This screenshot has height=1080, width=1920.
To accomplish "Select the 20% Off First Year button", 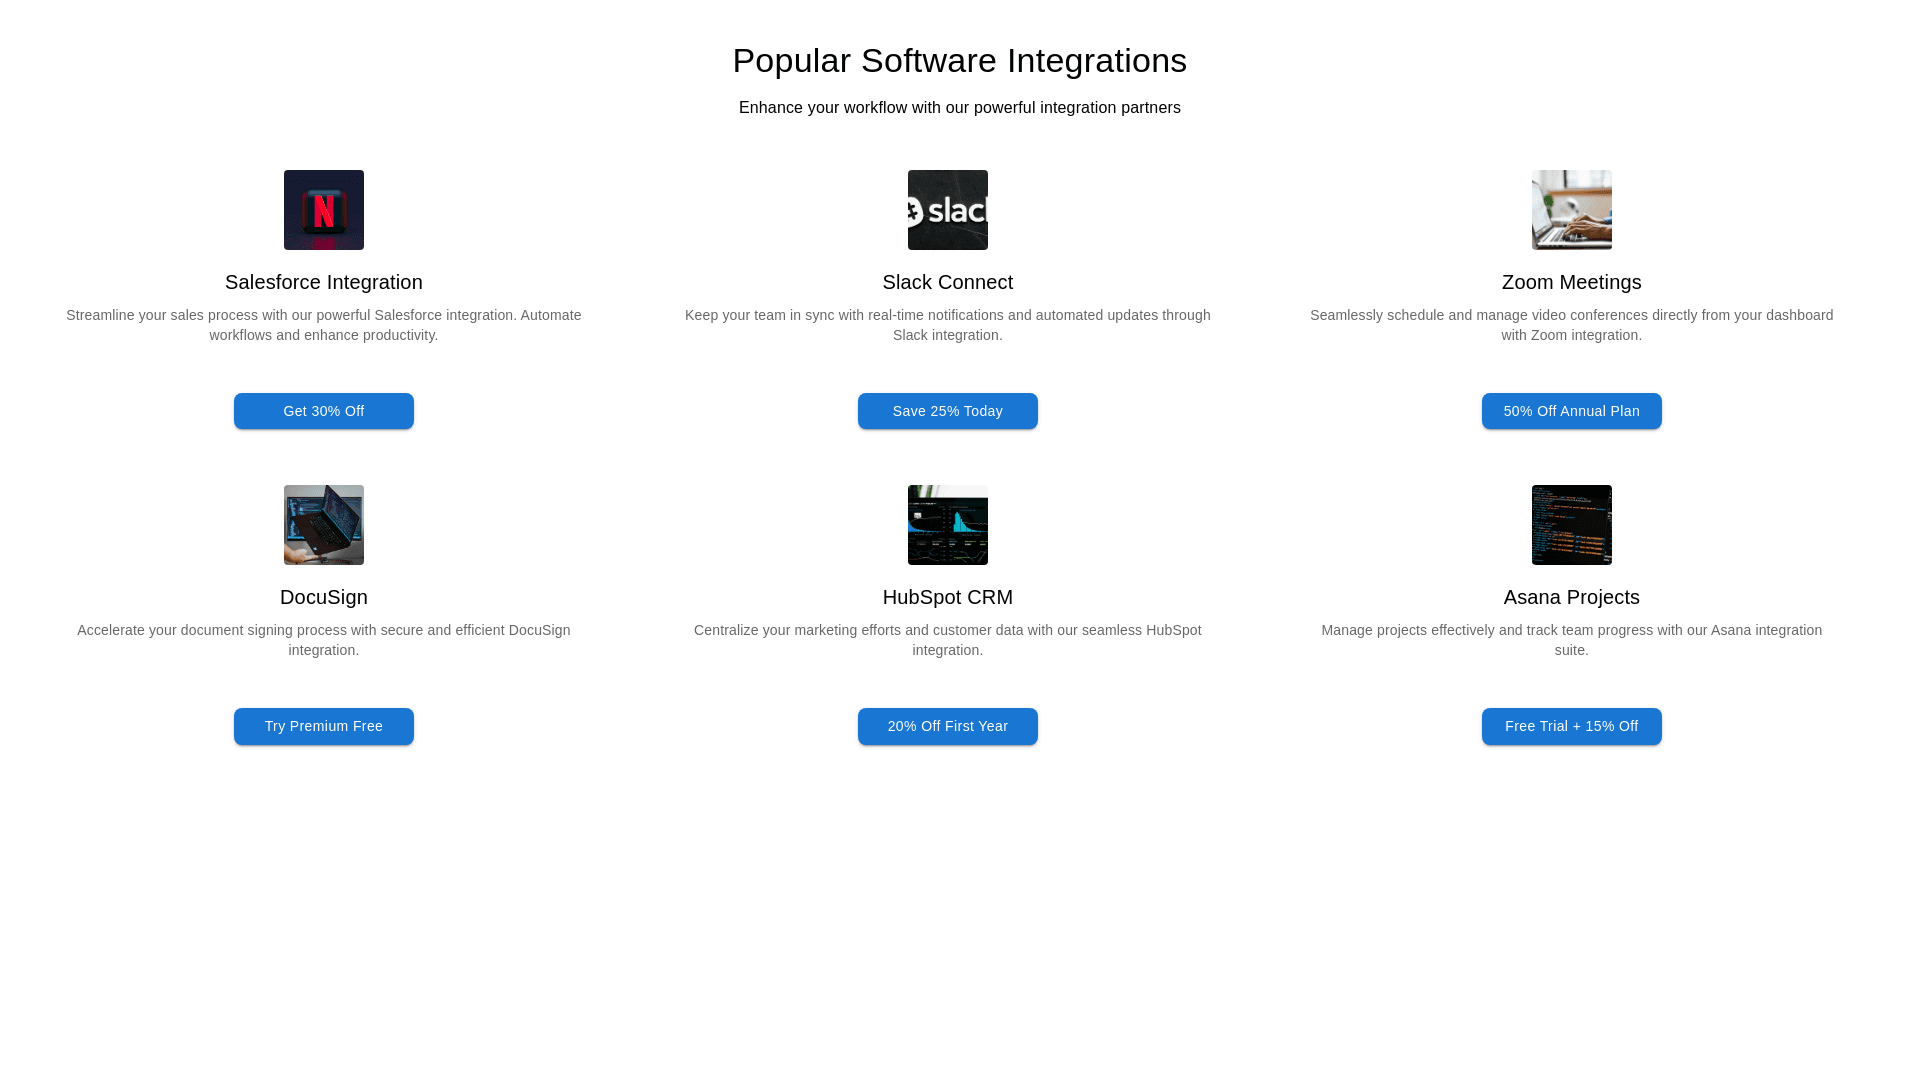I will 947,726.
